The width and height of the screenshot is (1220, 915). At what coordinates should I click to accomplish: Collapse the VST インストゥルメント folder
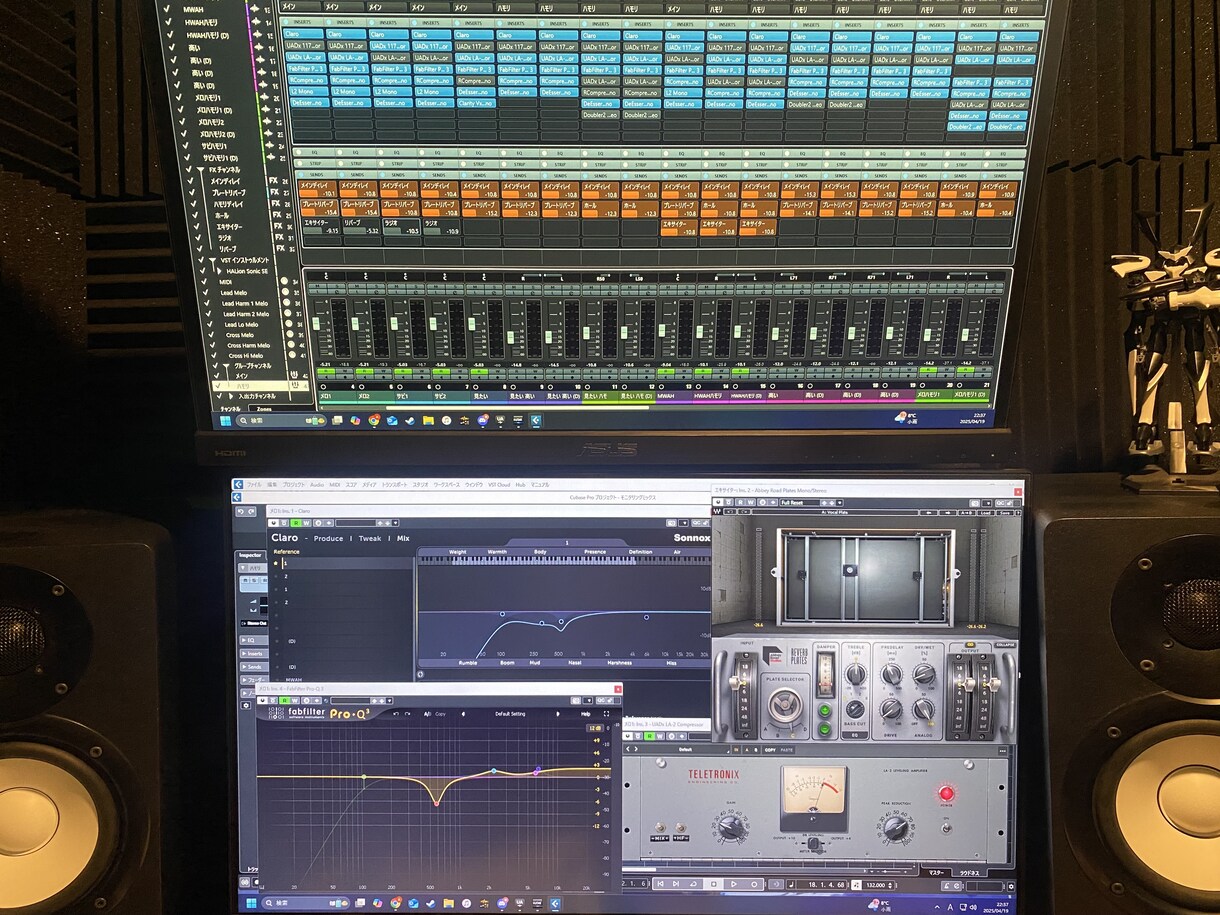tap(212, 260)
